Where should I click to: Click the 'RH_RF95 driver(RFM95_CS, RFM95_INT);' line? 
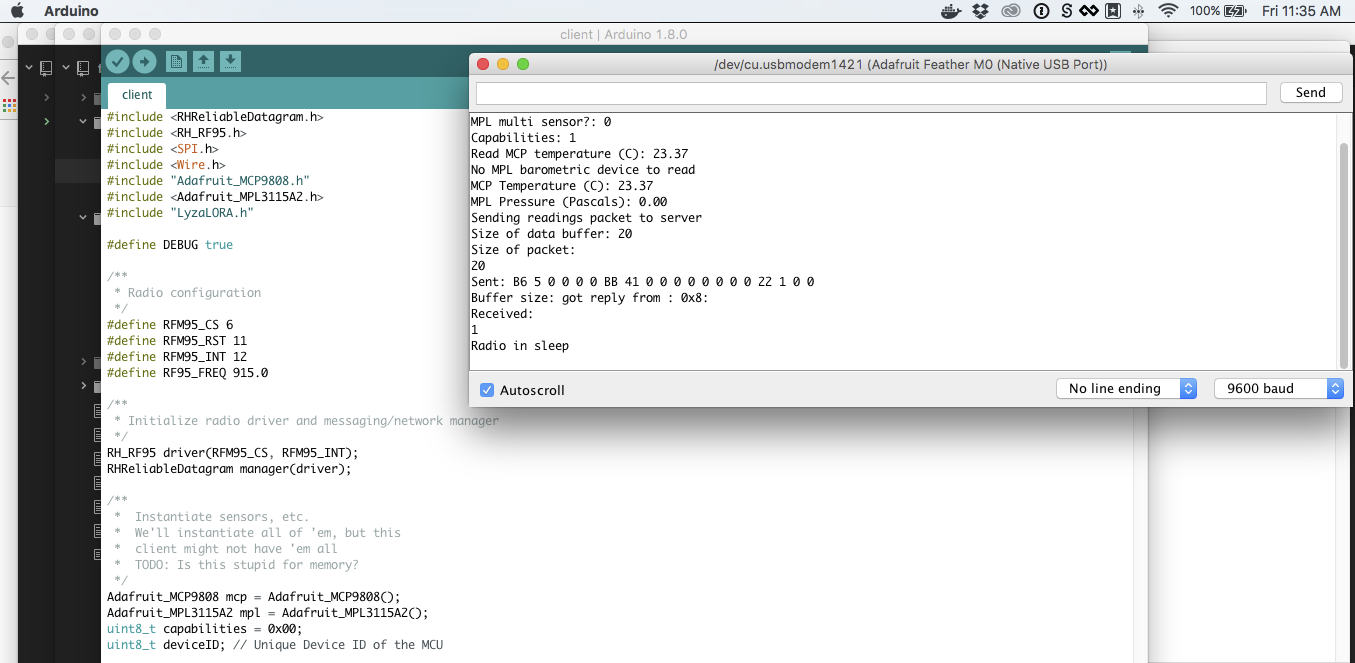click(x=232, y=453)
